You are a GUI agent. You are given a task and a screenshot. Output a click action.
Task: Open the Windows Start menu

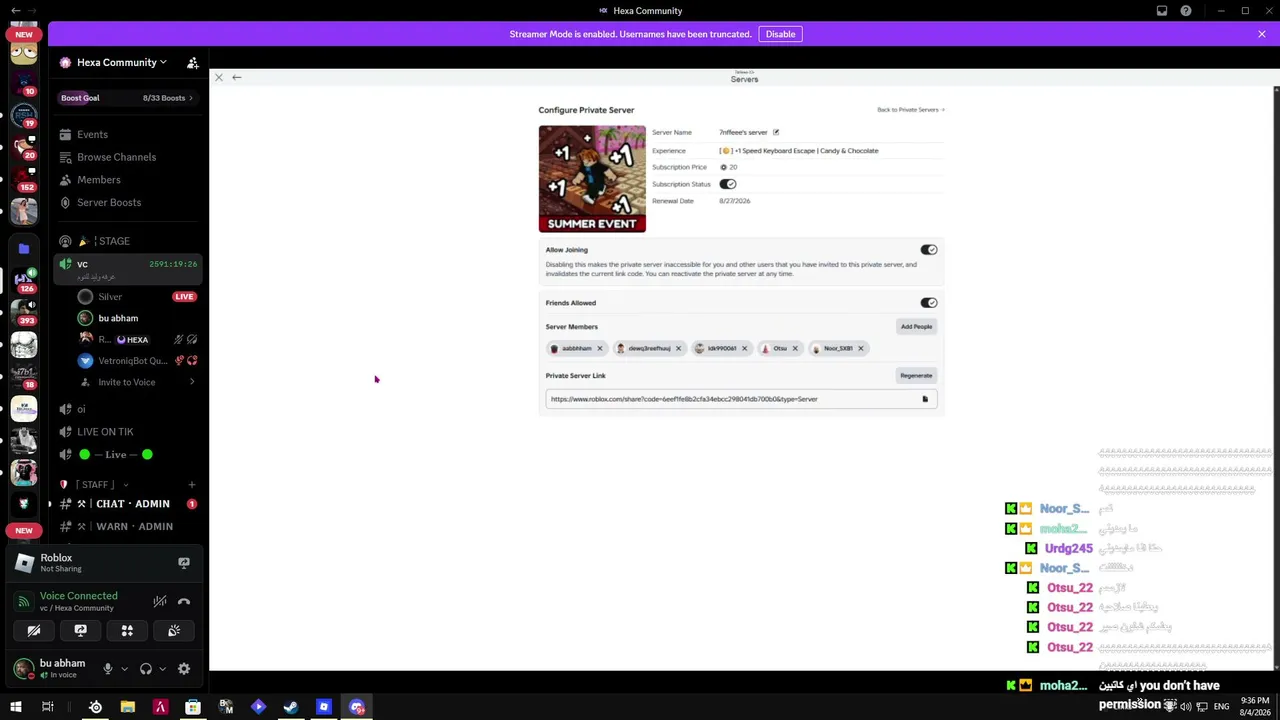click(x=16, y=707)
